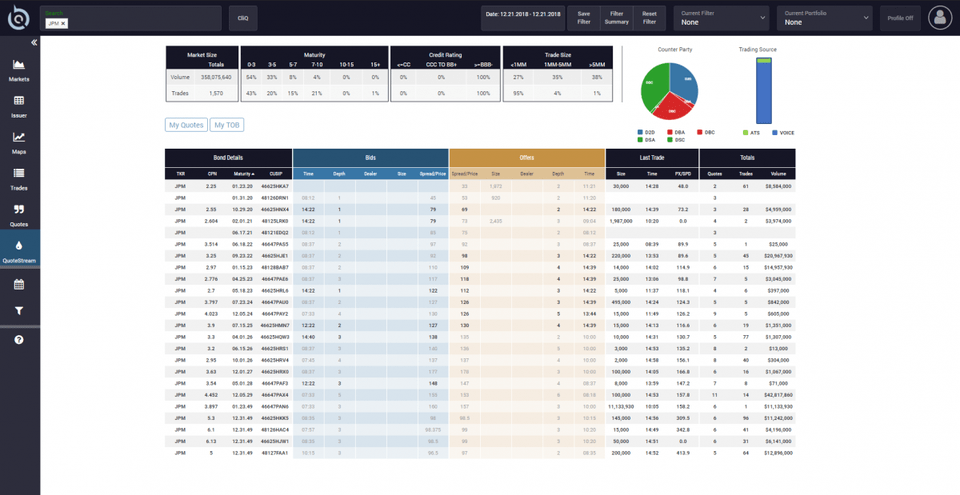
Task: Select the row with CUSIP 46625HMN7
Action: pos(480,325)
